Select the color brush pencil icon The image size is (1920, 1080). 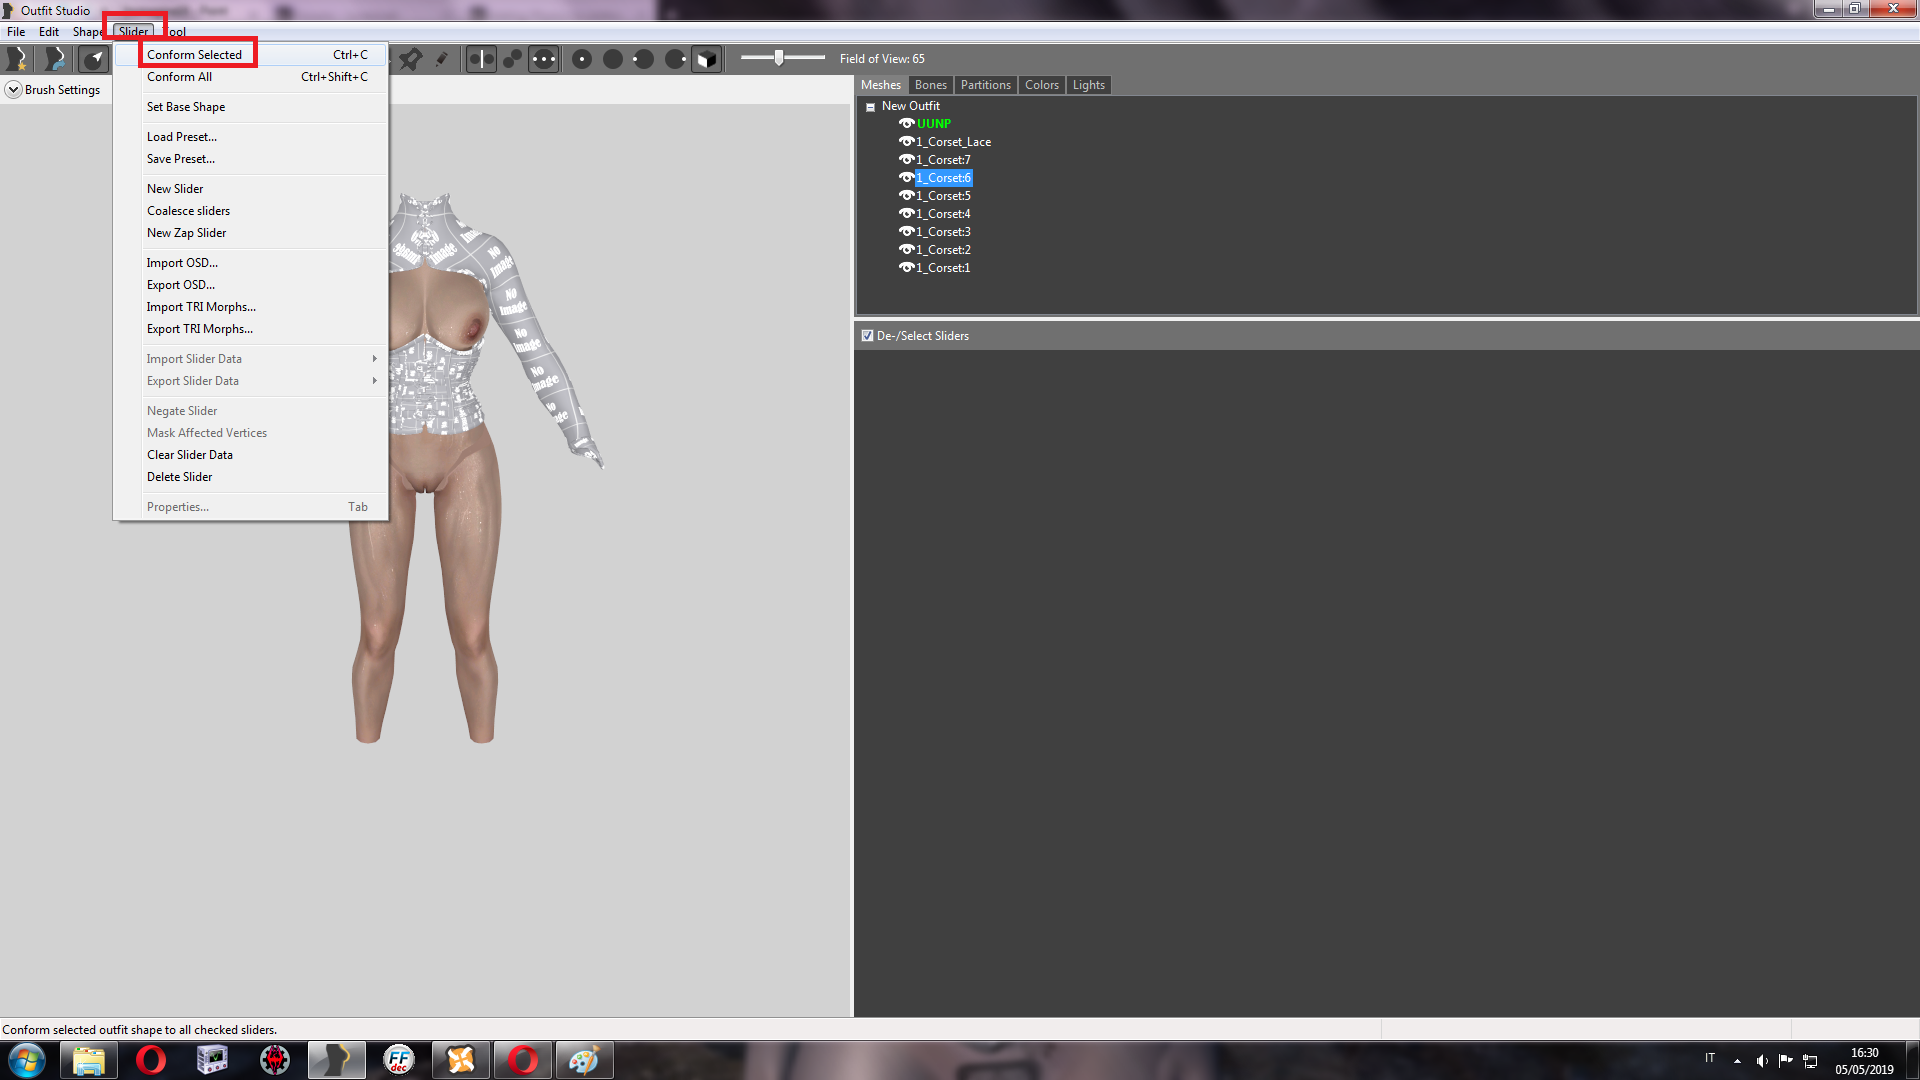pos(441,59)
